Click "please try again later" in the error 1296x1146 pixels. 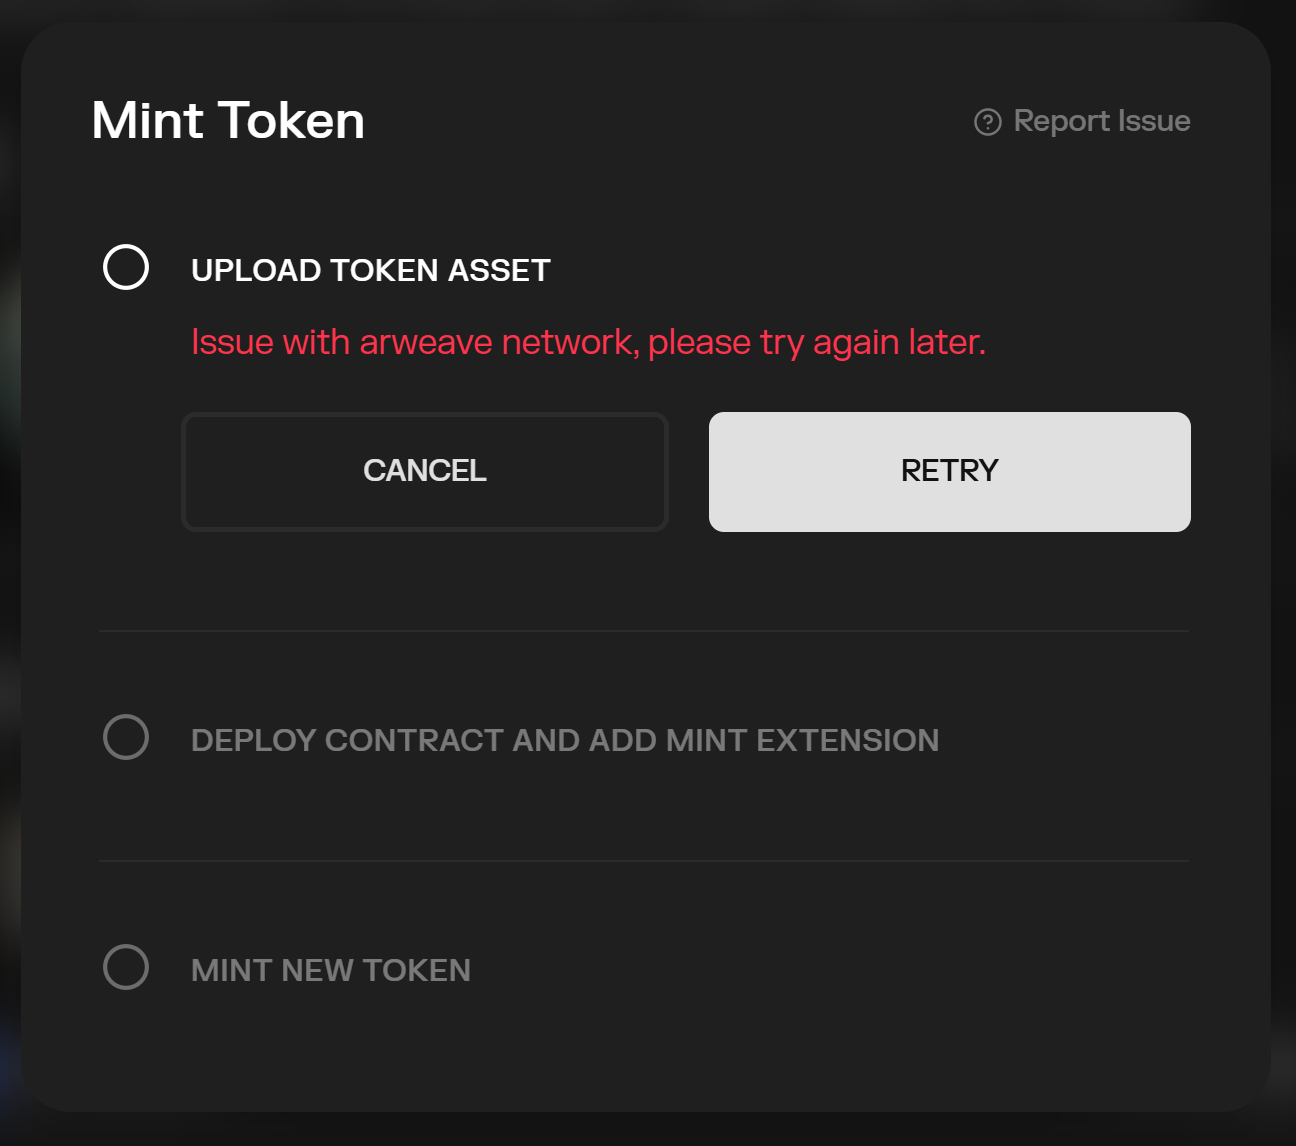click(x=816, y=343)
